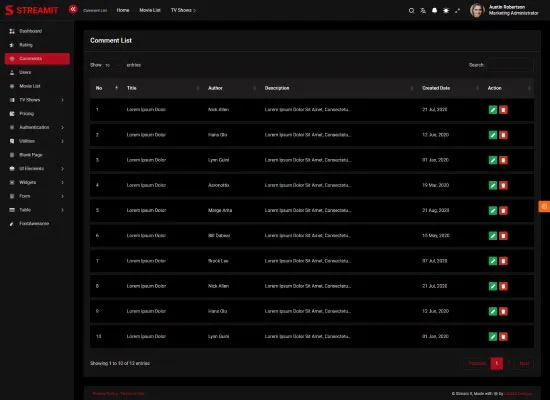Viewport: 550px width, 400px height.
Task: Select pagination page 1
Action: pos(497,364)
